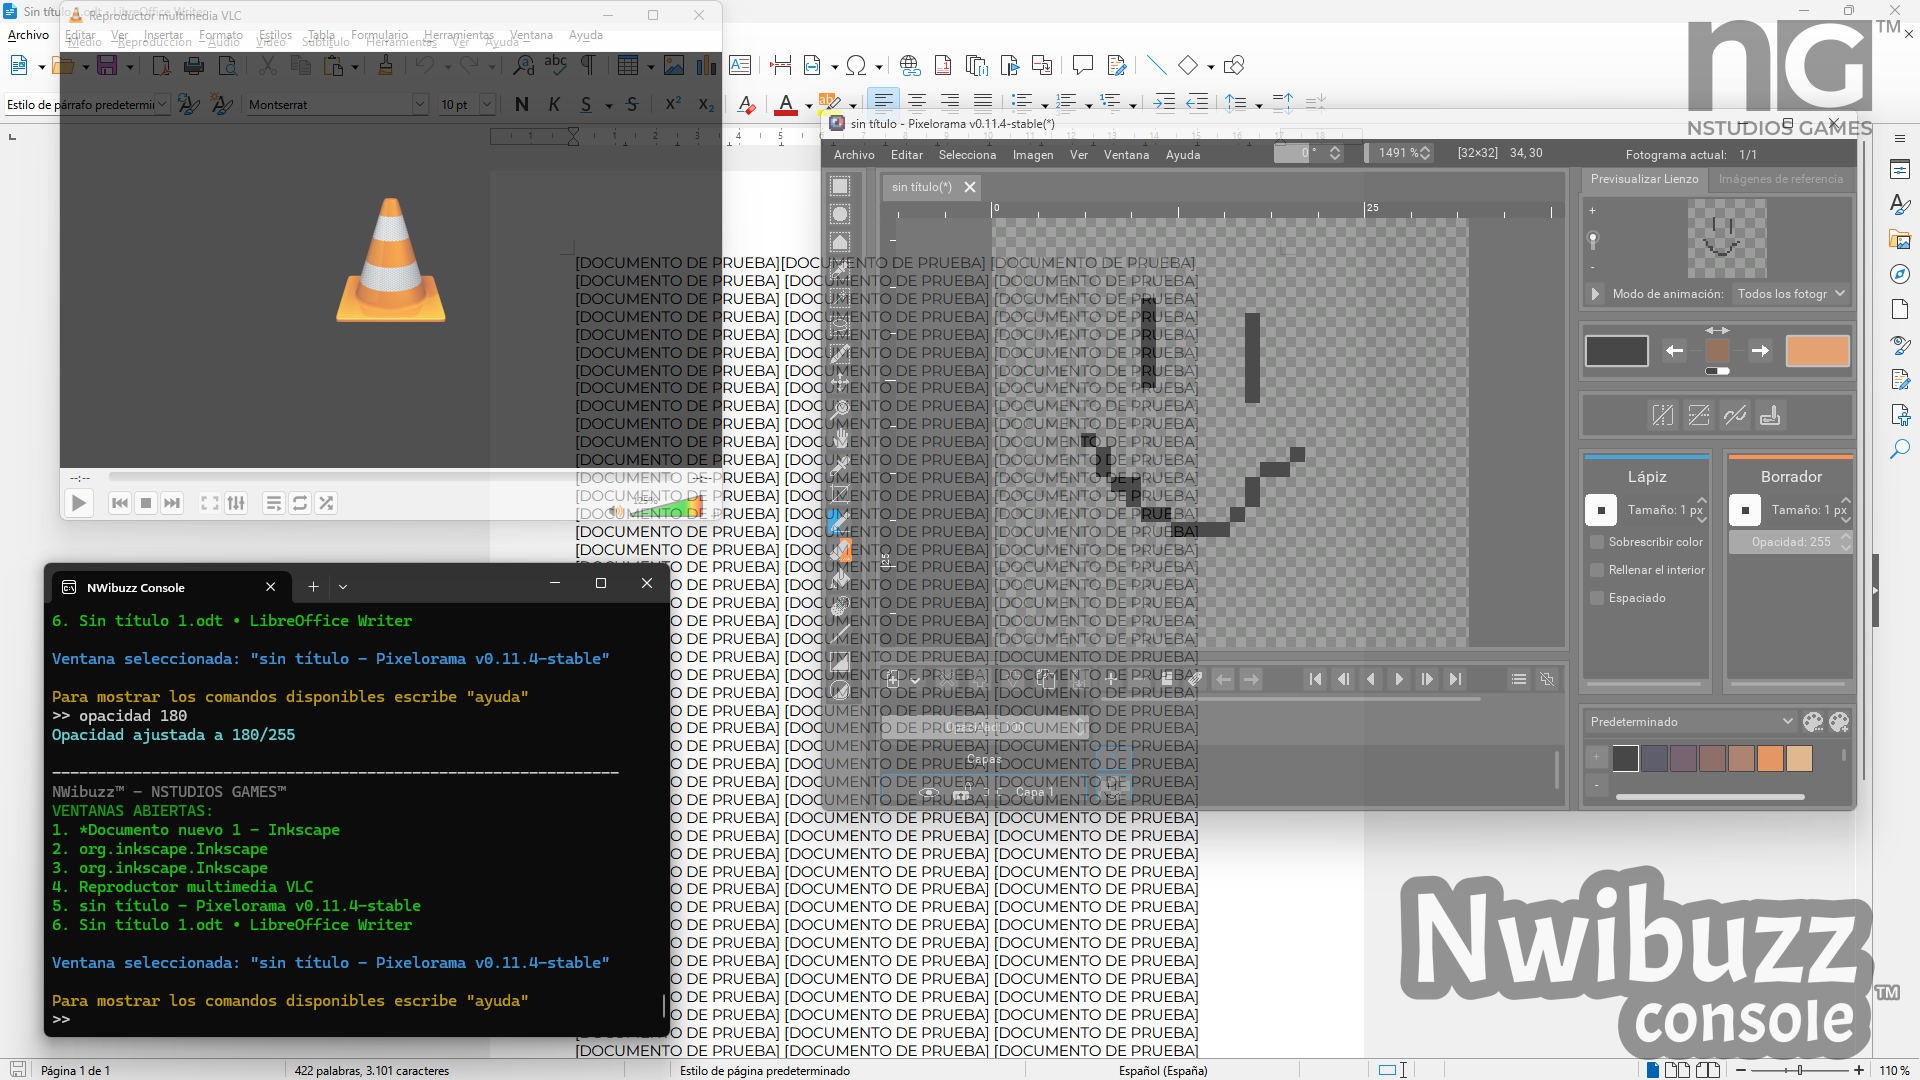Screen dimensions: 1920x1080
Task: Open Writer's Archivo menu
Action: point(29,35)
